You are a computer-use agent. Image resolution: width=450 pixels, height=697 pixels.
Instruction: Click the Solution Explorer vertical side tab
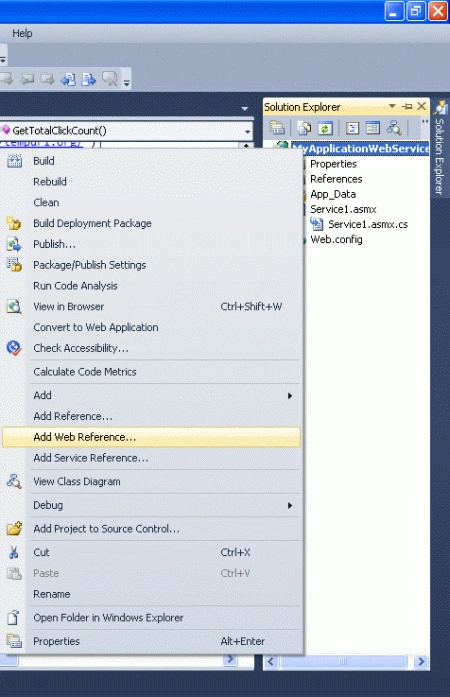click(440, 149)
